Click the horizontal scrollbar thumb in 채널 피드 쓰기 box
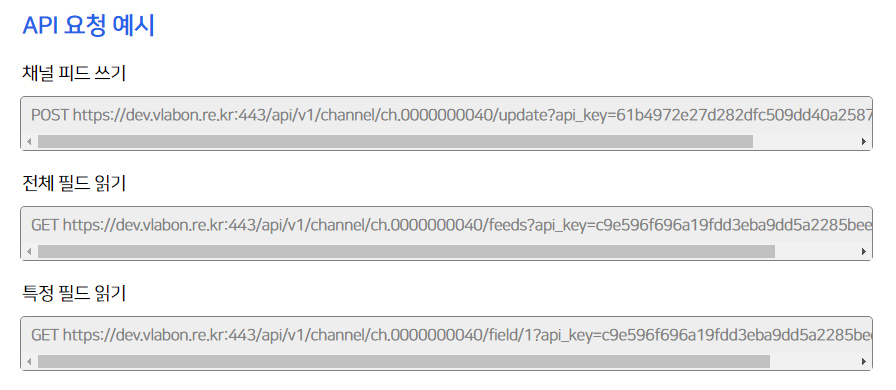The image size is (896, 390). click(395, 142)
